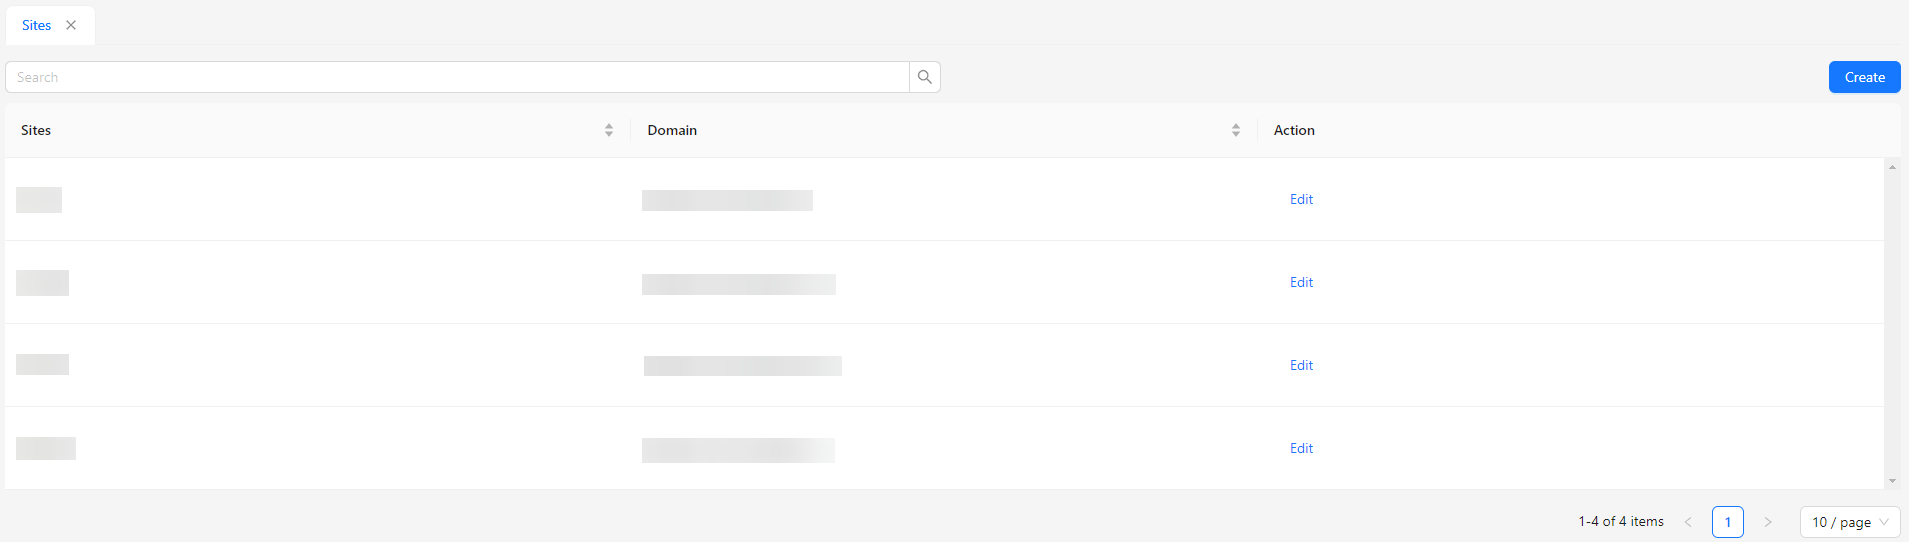
Task: Edit the second site row
Action: (x=1301, y=282)
